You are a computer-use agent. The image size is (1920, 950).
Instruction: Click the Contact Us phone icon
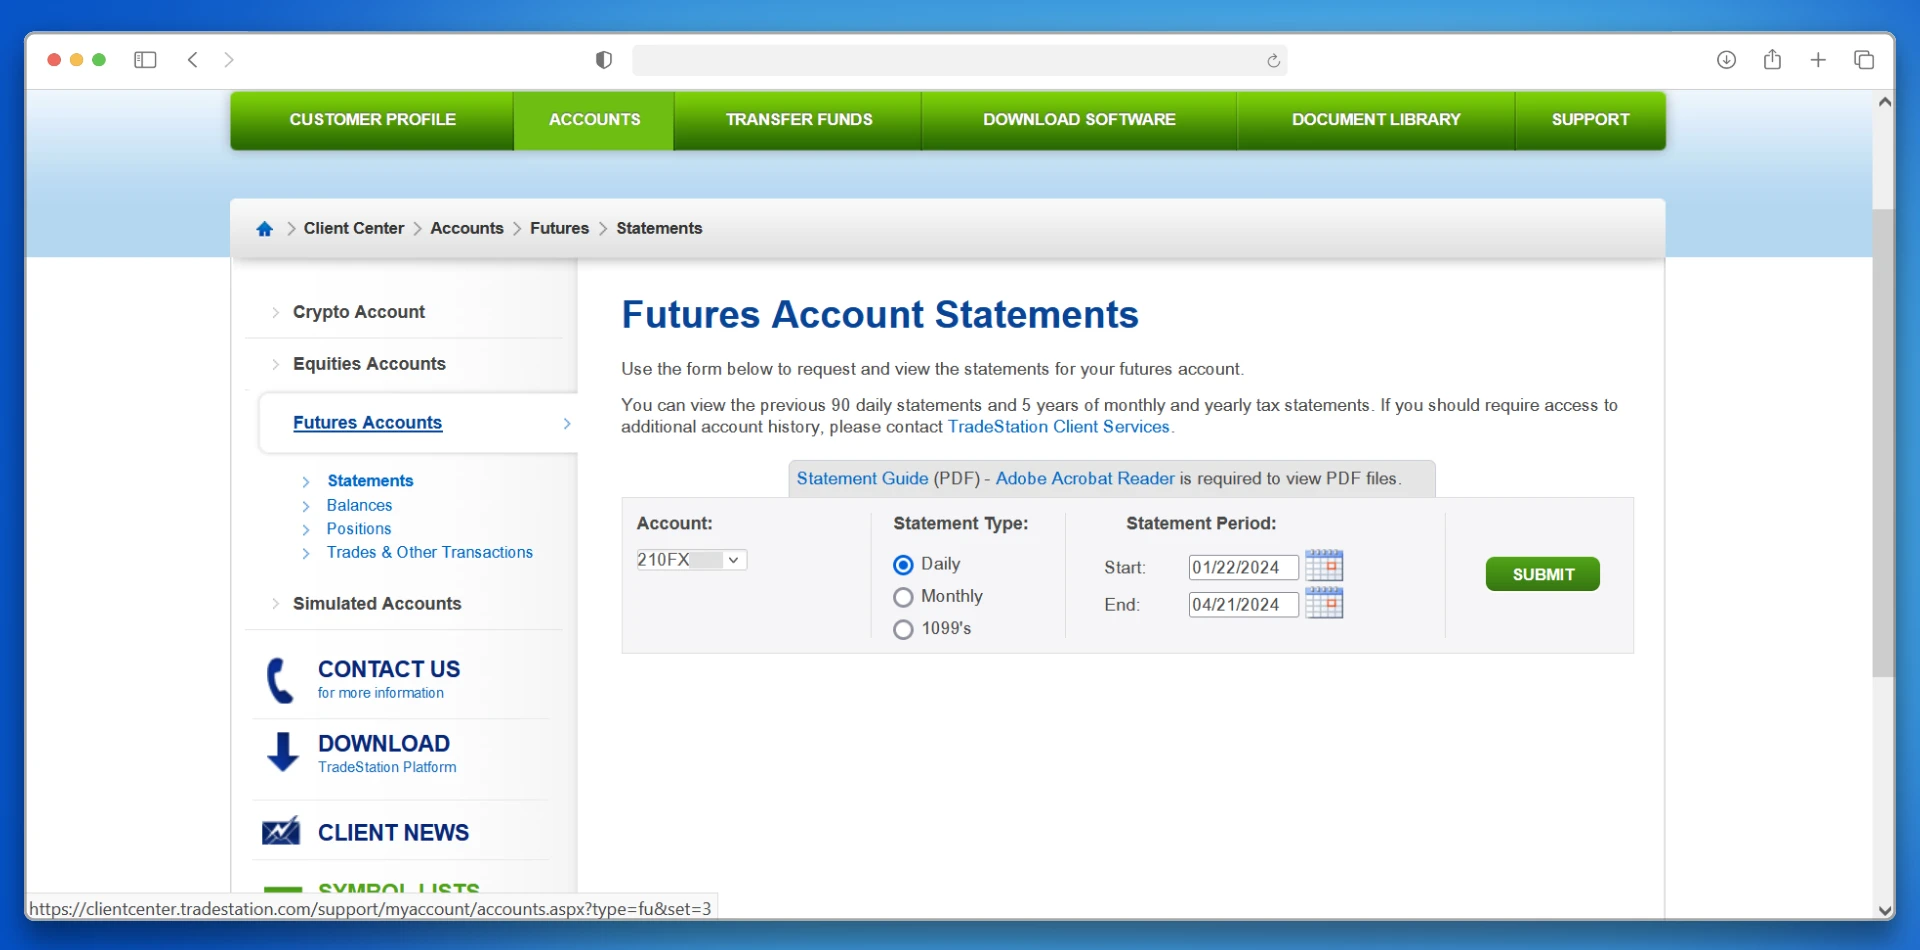[281, 680]
